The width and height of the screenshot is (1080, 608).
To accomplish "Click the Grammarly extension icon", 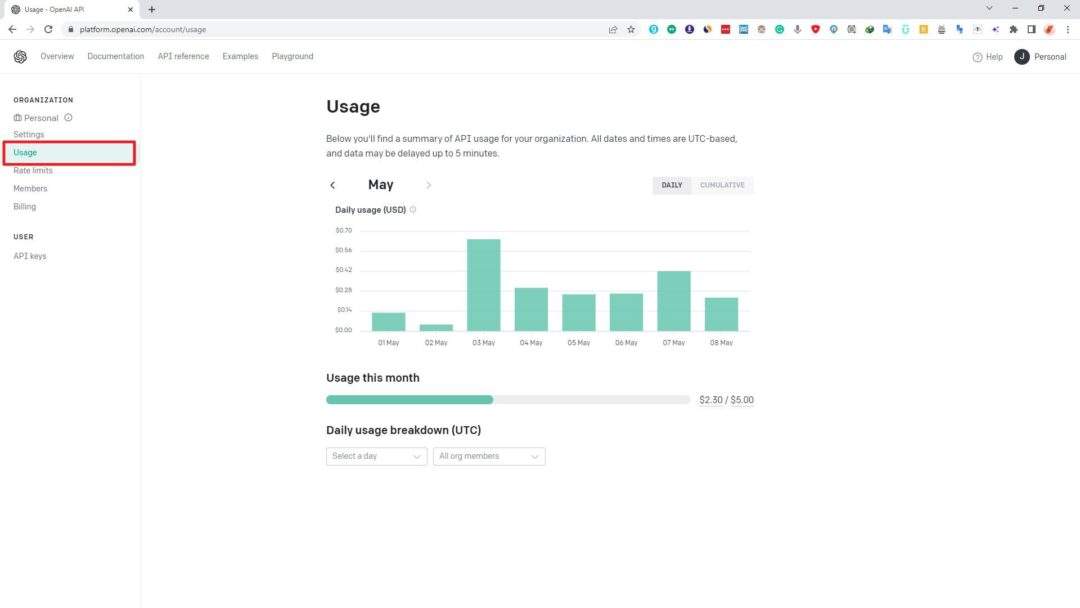I will point(779,30).
